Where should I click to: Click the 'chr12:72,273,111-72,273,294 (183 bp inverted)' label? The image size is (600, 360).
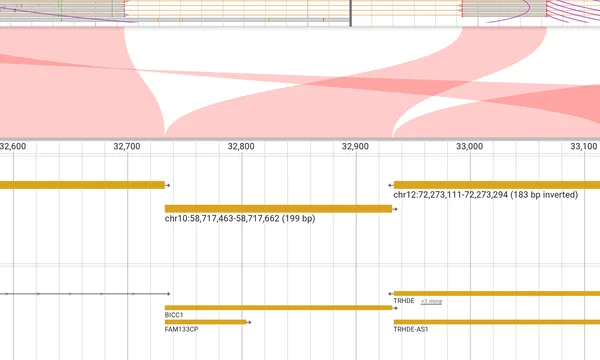486,195
